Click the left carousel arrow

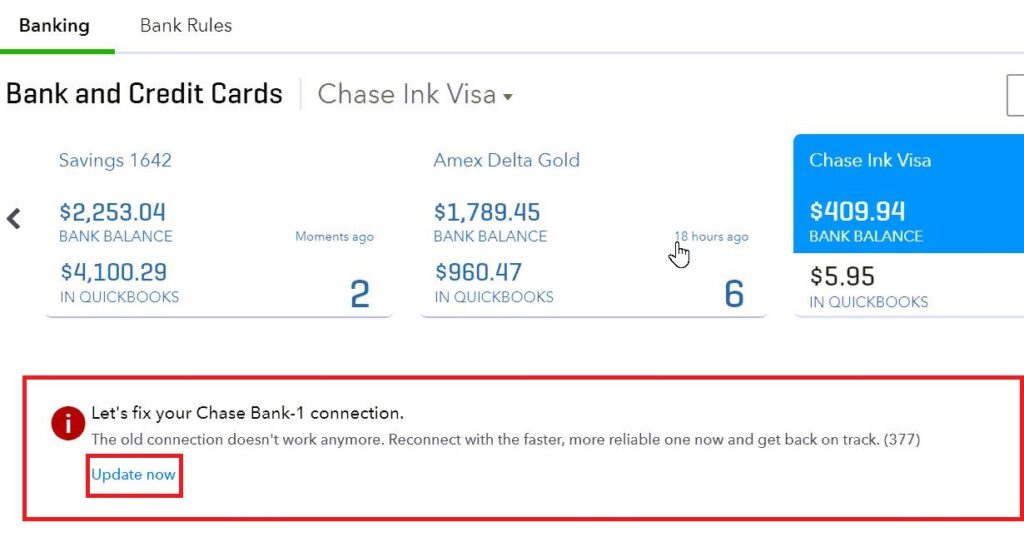tap(14, 218)
